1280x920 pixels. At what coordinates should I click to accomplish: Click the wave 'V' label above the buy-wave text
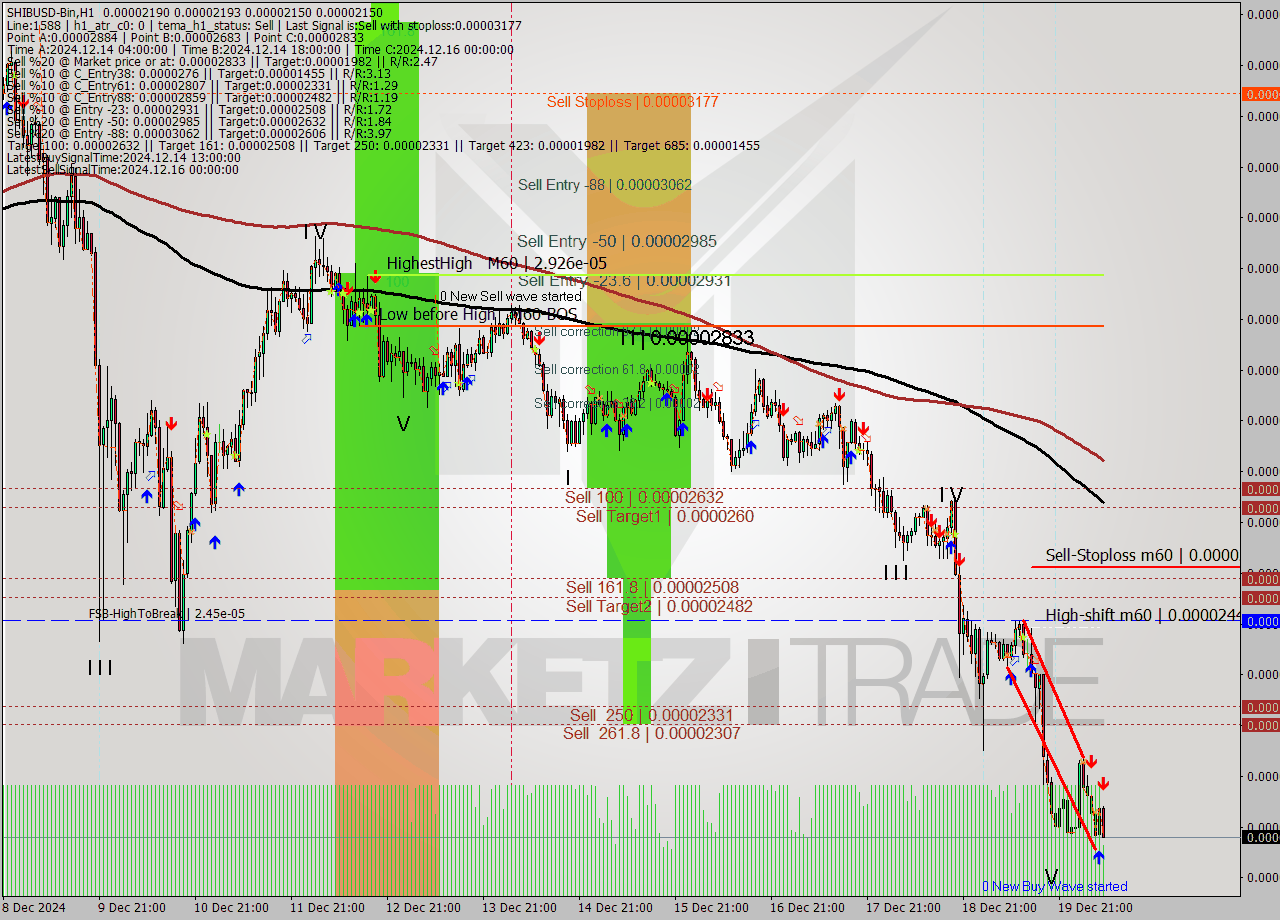point(1051,876)
